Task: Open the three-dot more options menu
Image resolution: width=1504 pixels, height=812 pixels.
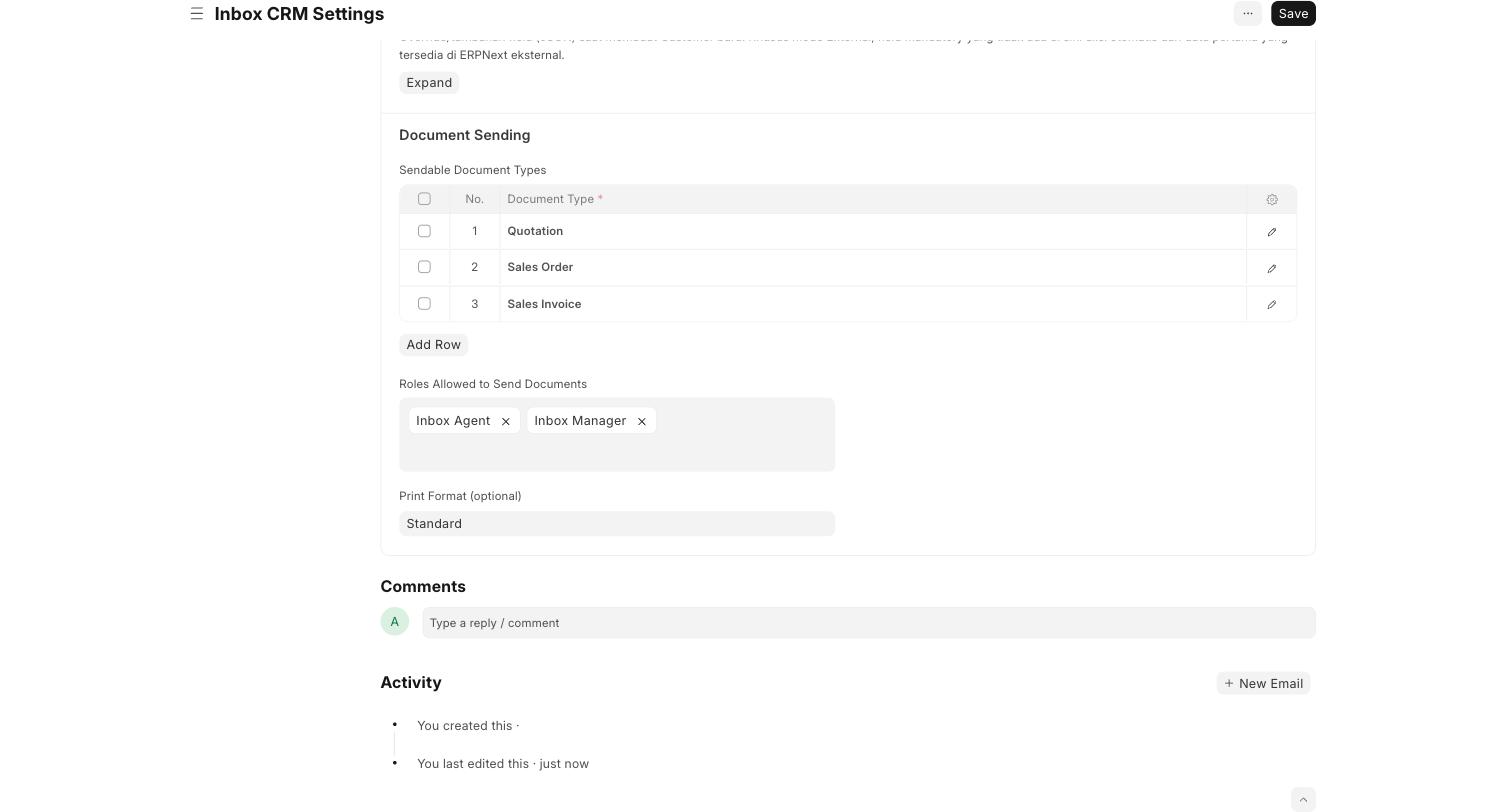Action: [1248, 13]
